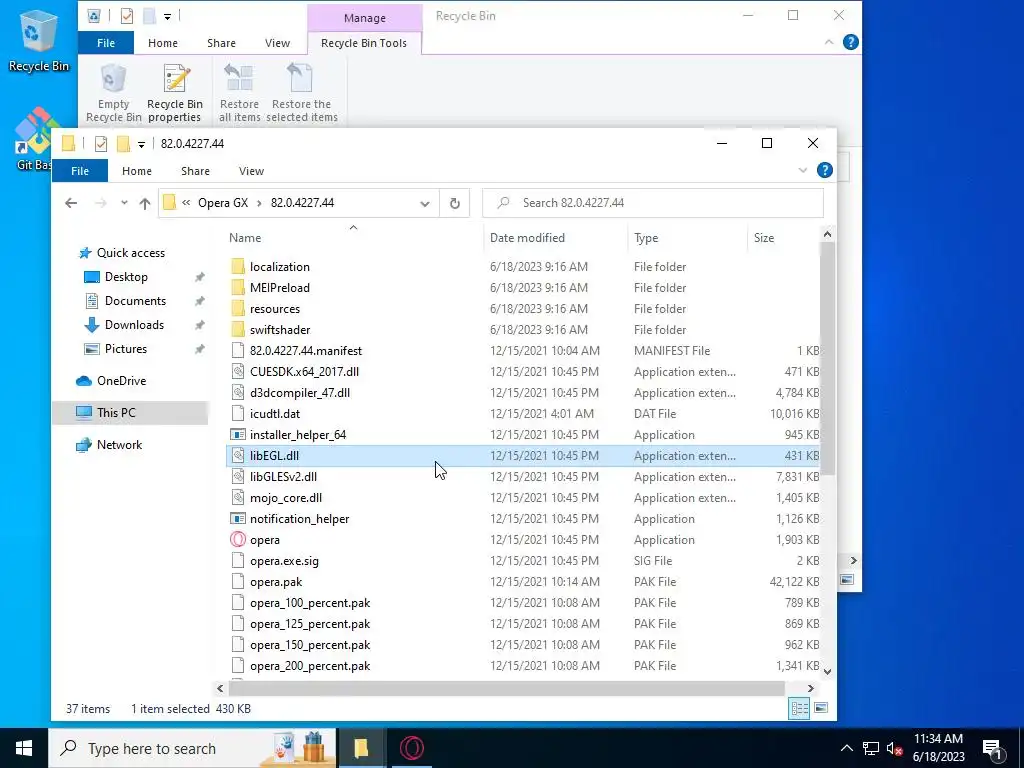This screenshot has width=1024, height=768.
Task: Open help in the Recycle Bin window
Action: 850,42
